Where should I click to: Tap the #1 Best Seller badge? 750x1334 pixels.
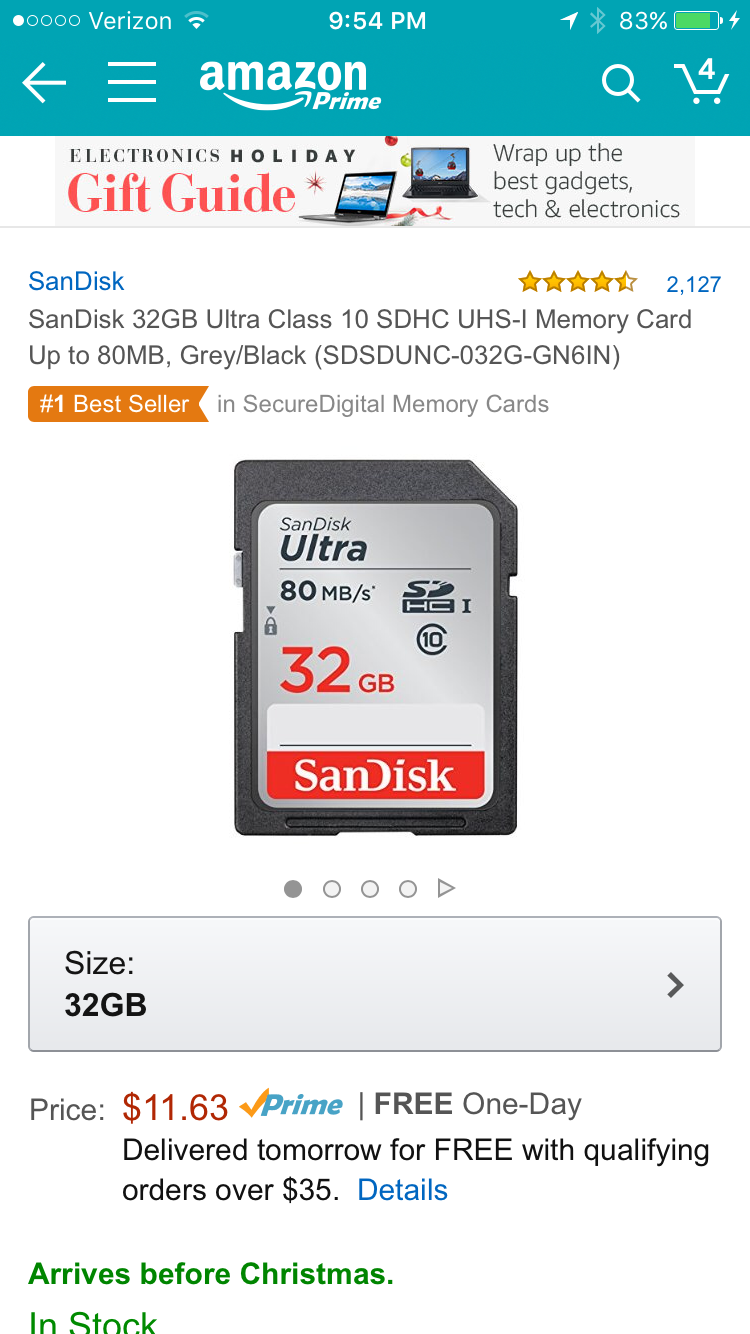click(117, 404)
